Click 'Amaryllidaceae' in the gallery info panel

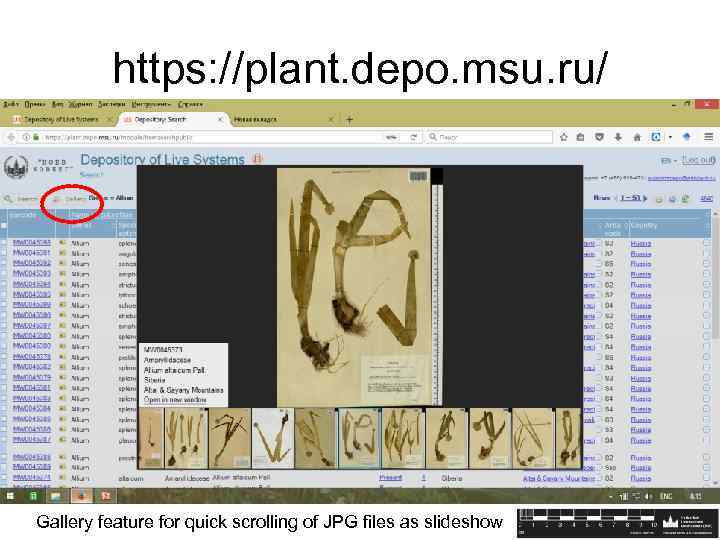pos(167,360)
